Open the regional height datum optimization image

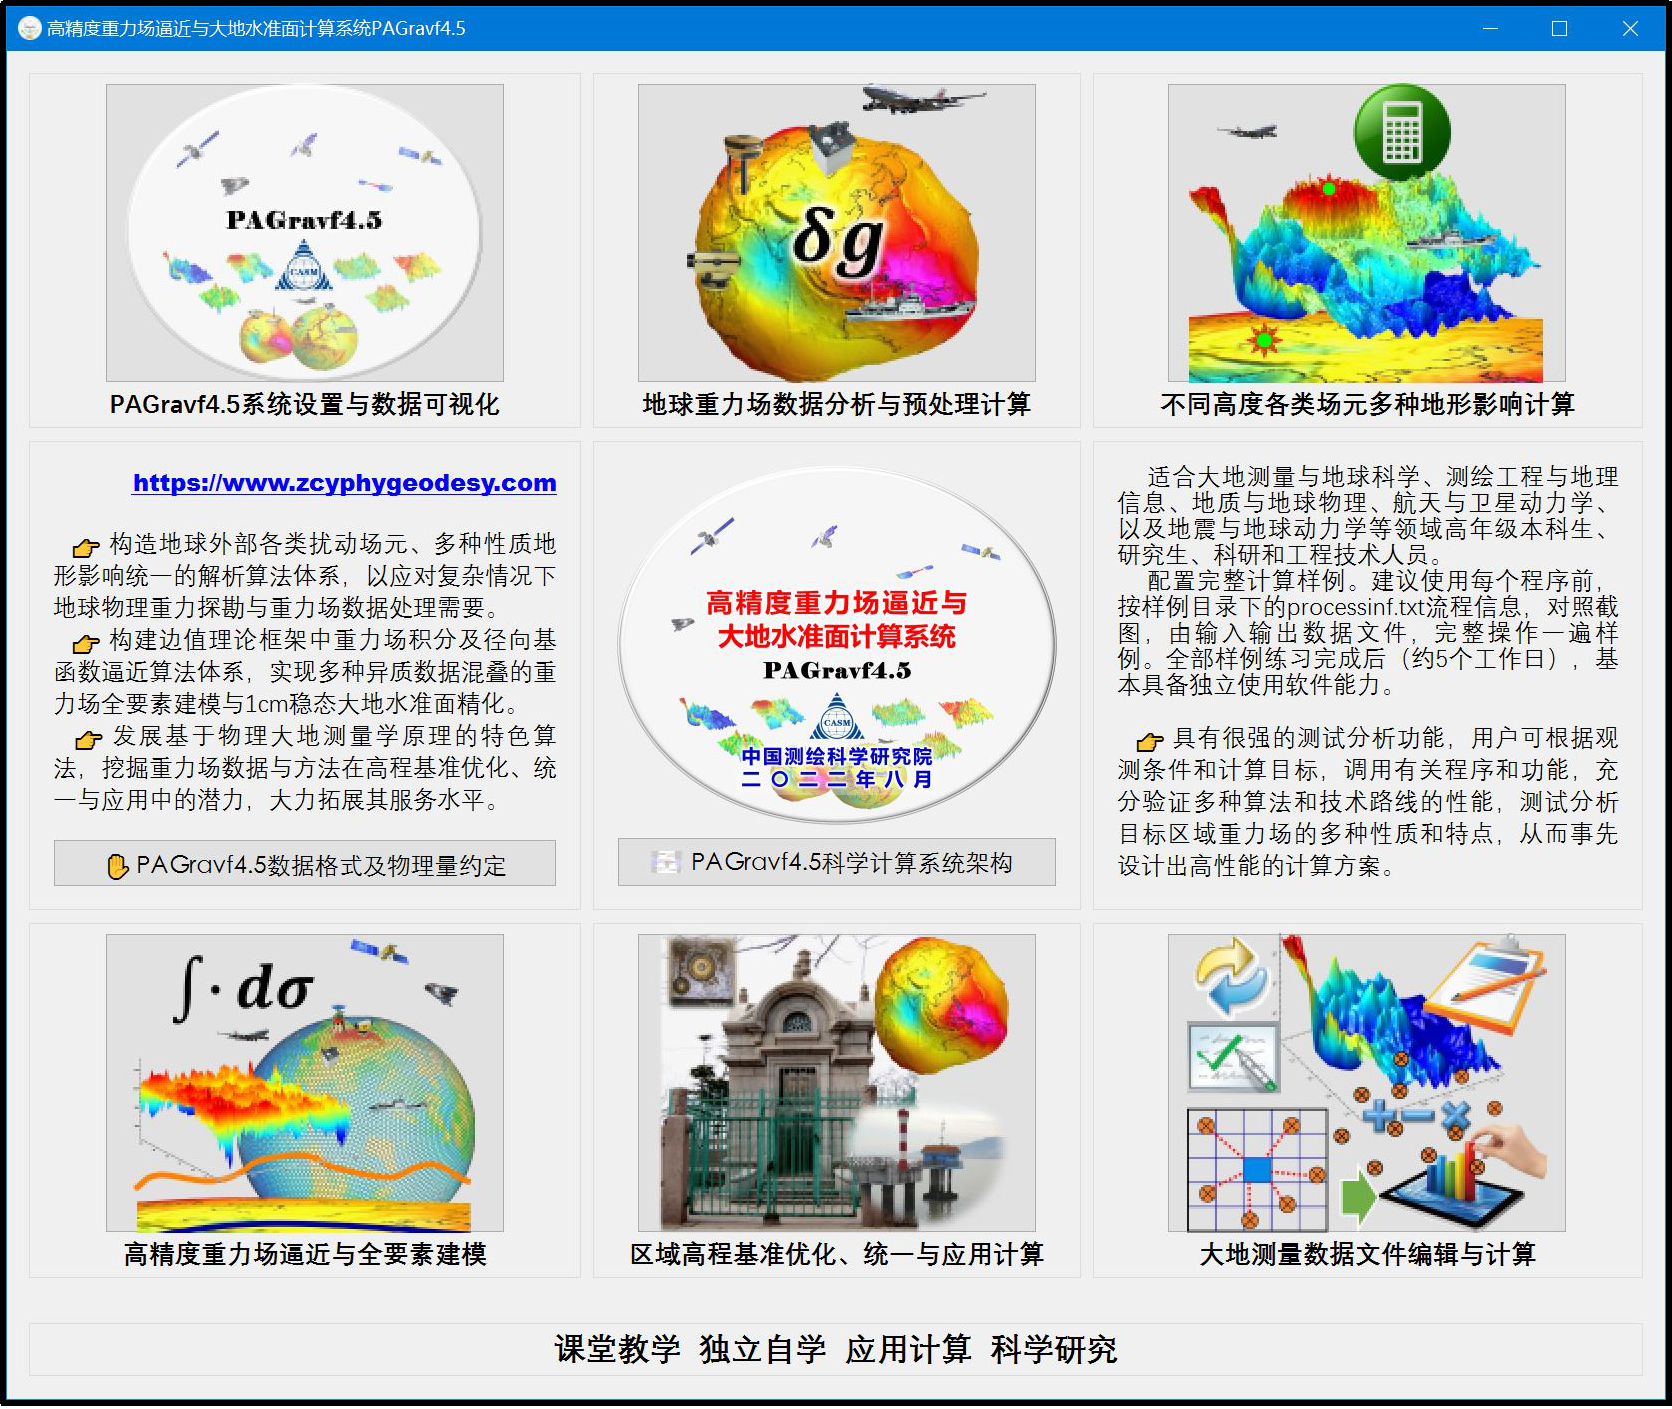point(836,1082)
